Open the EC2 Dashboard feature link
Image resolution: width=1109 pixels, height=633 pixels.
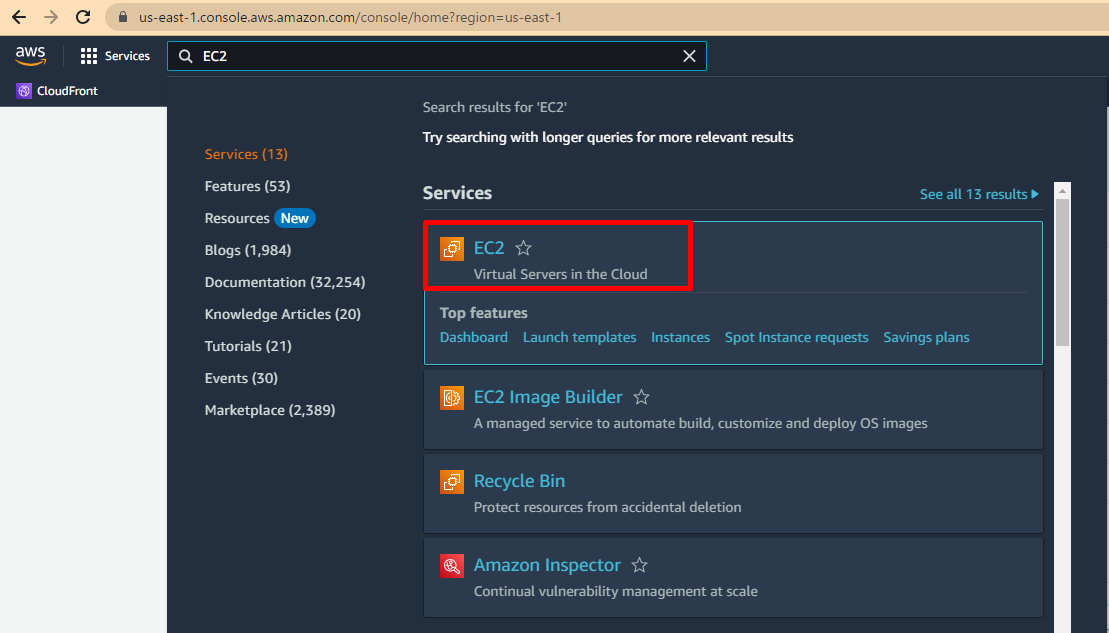tap(473, 338)
